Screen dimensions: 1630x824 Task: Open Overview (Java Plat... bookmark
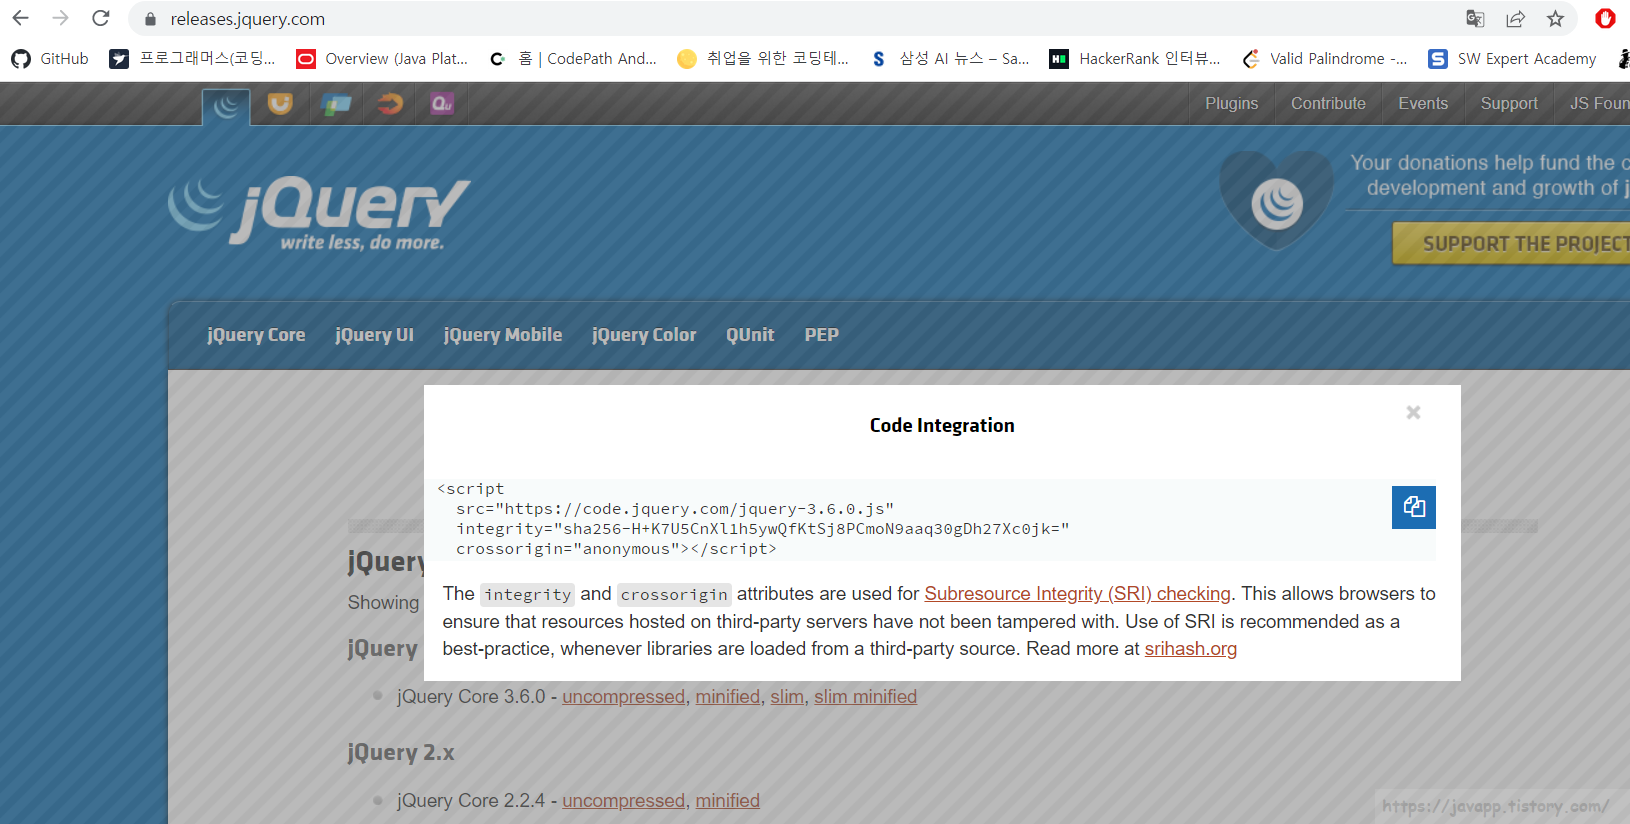coord(382,59)
